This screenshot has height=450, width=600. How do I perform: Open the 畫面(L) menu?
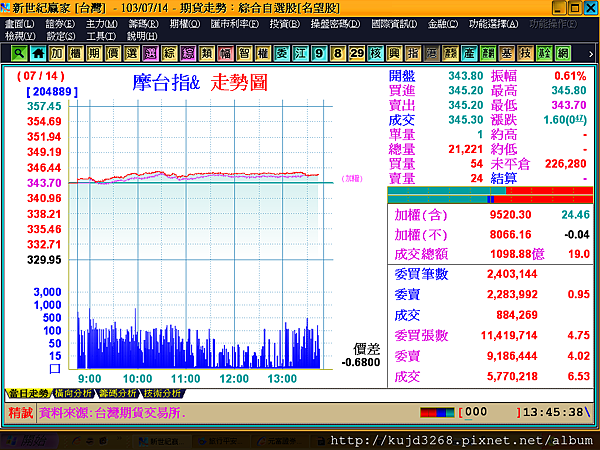[x=20, y=24]
